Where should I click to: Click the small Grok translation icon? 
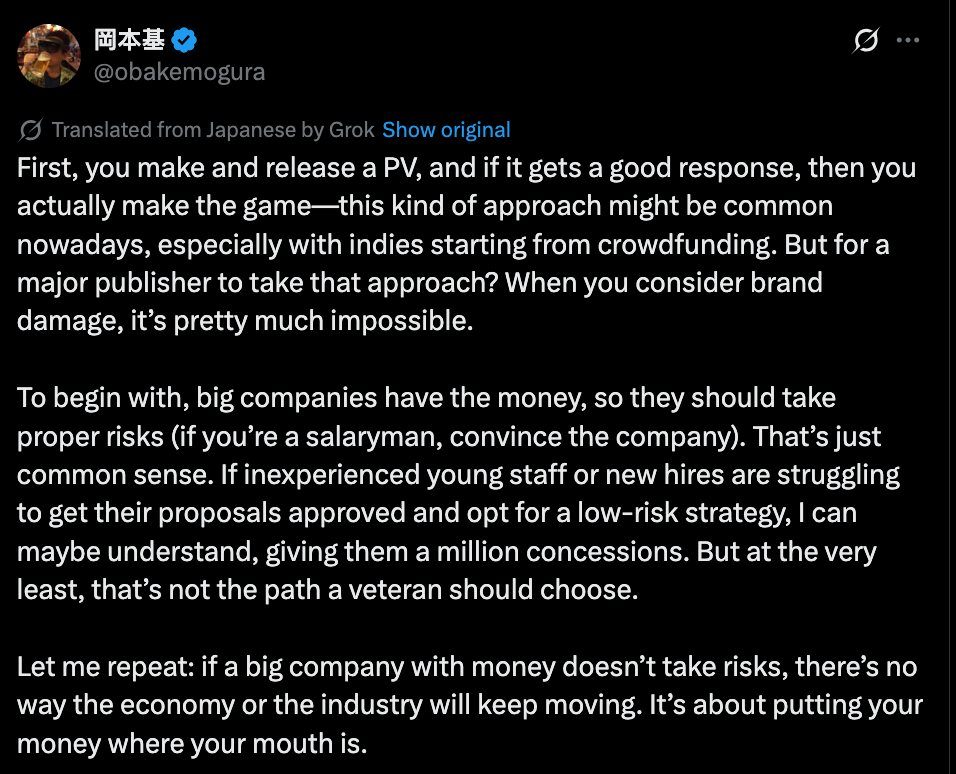pyautogui.click(x=31, y=130)
